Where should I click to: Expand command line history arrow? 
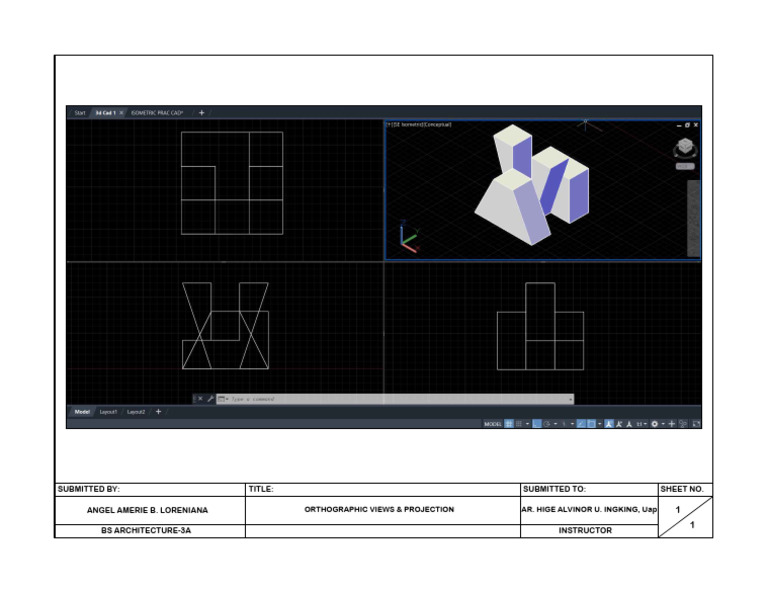click(x=571, y=400)
